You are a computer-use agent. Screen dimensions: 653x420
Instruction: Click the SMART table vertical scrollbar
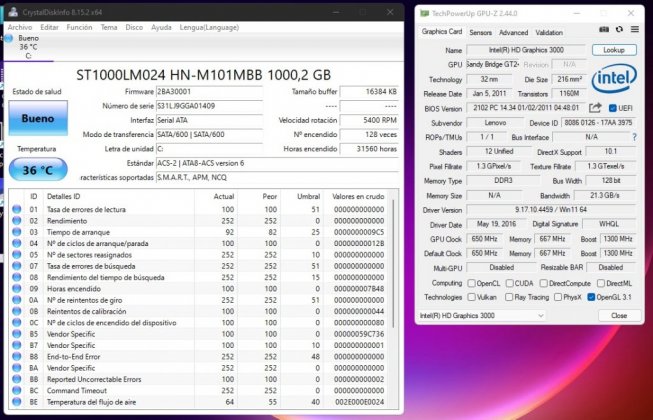(393, 262)
